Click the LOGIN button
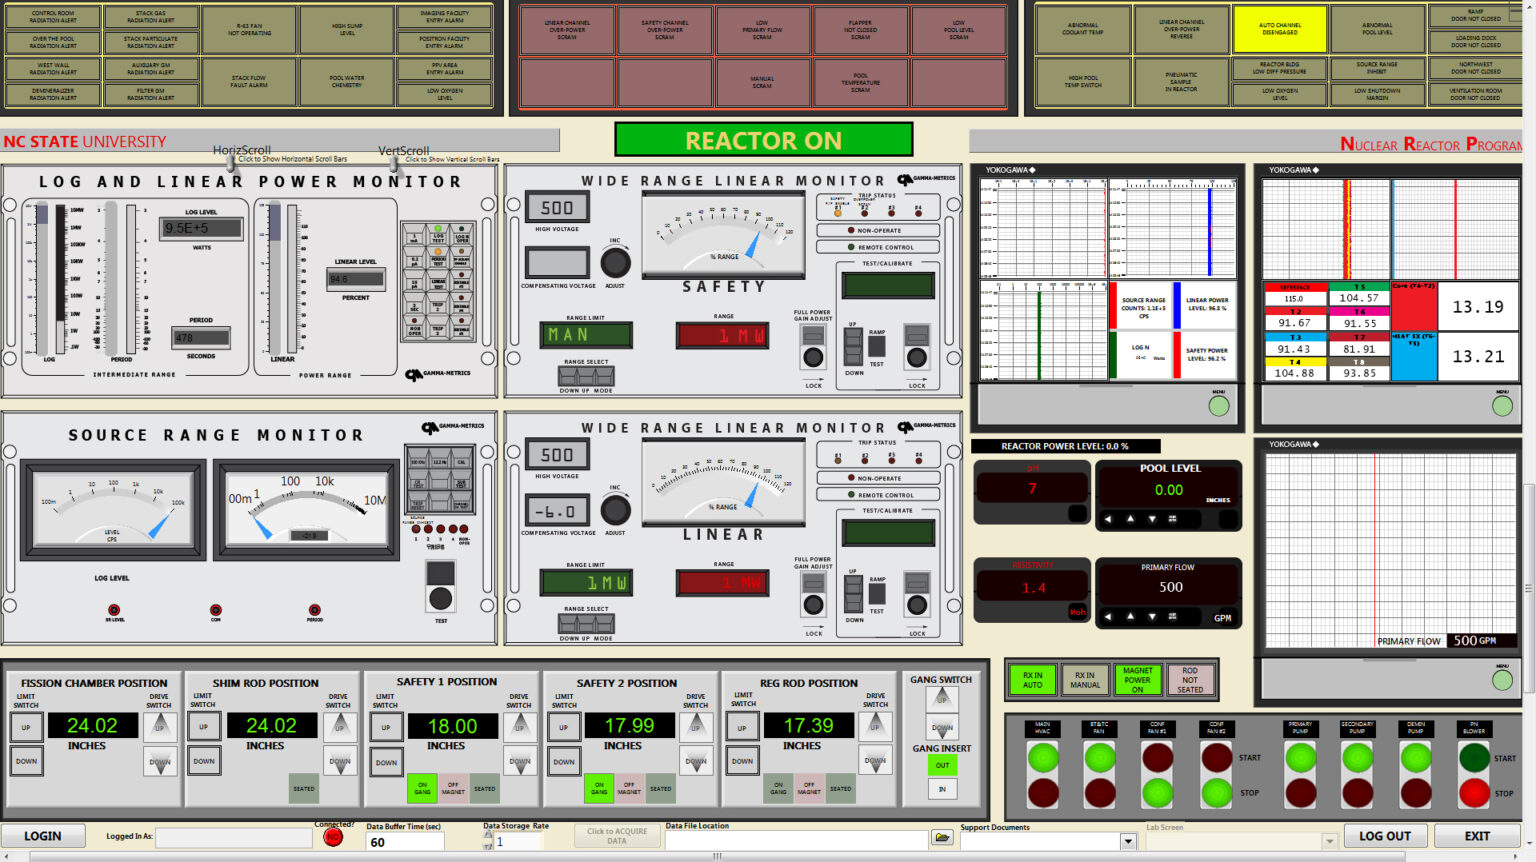Viewport: 1536px width, 862px height. [44, 835]
